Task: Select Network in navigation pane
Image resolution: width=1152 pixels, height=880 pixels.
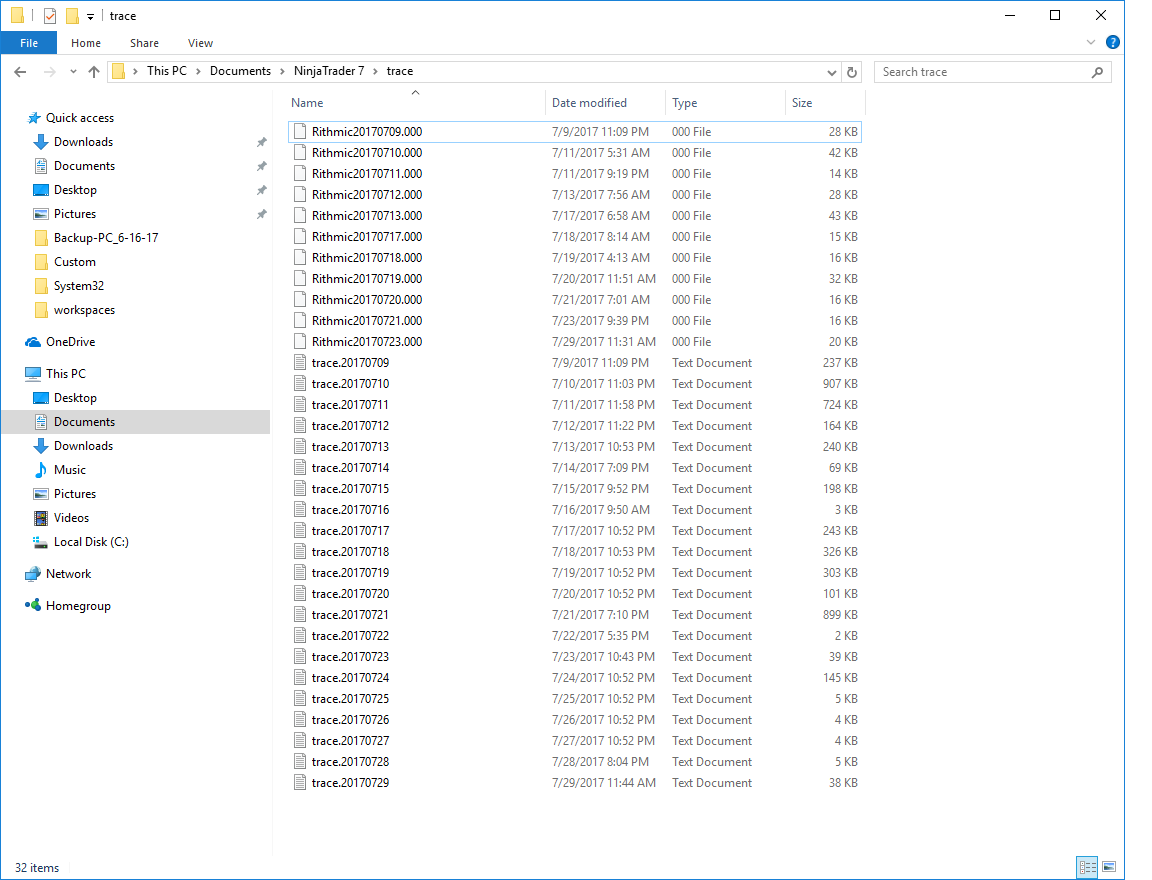Action: 68,574
